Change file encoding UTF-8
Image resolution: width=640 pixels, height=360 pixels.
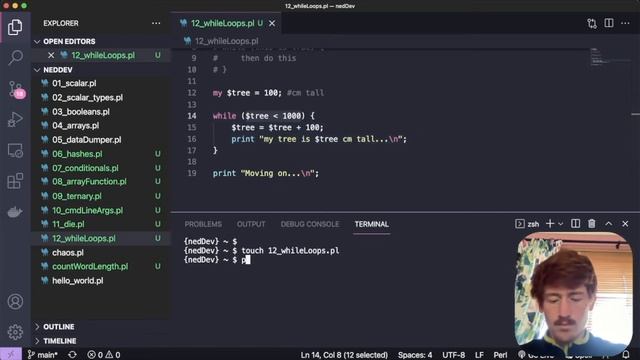click(x=453, y=355)
